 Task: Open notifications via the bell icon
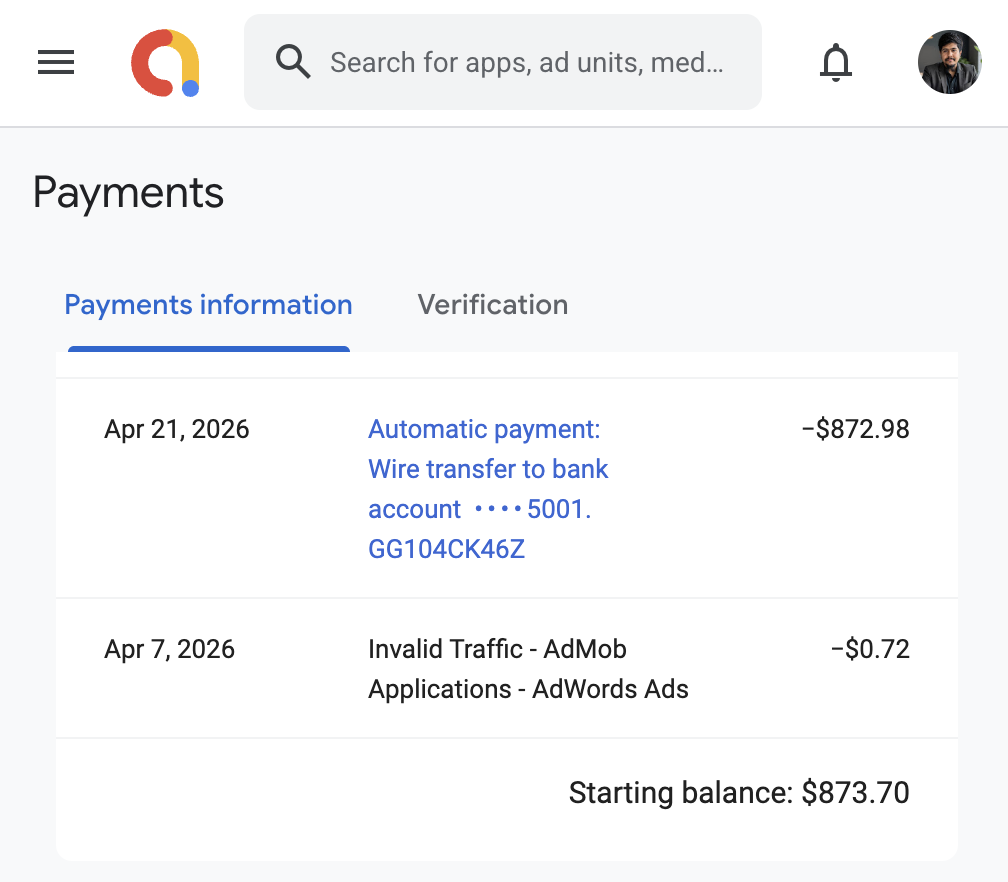click(836, 62)
